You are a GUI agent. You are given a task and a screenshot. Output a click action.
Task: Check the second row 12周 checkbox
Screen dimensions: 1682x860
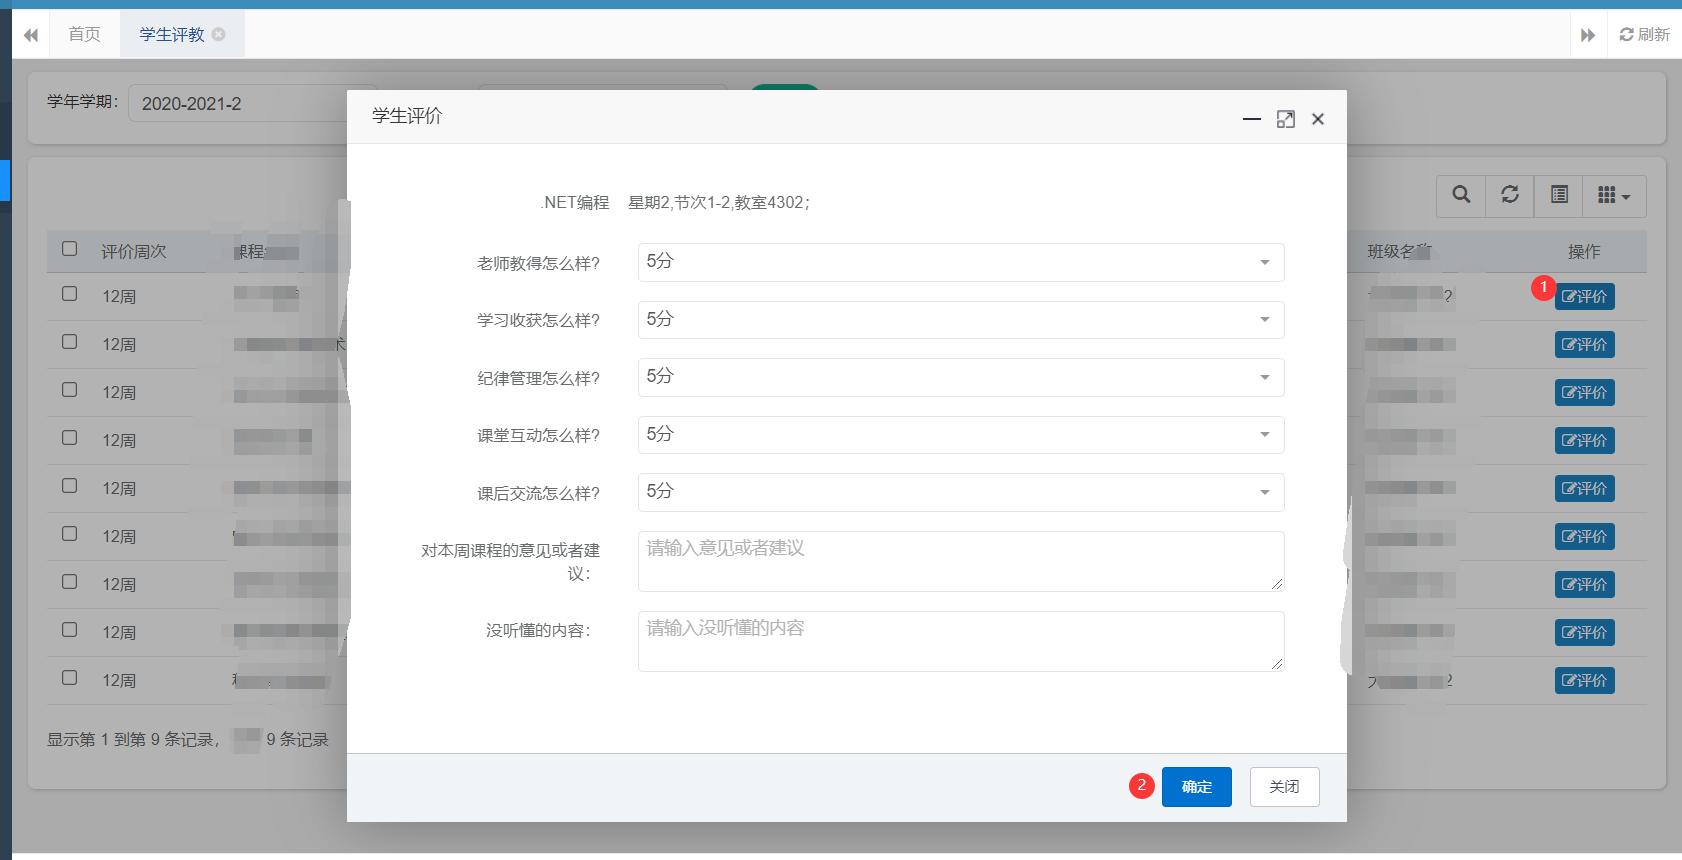point(69,342)
